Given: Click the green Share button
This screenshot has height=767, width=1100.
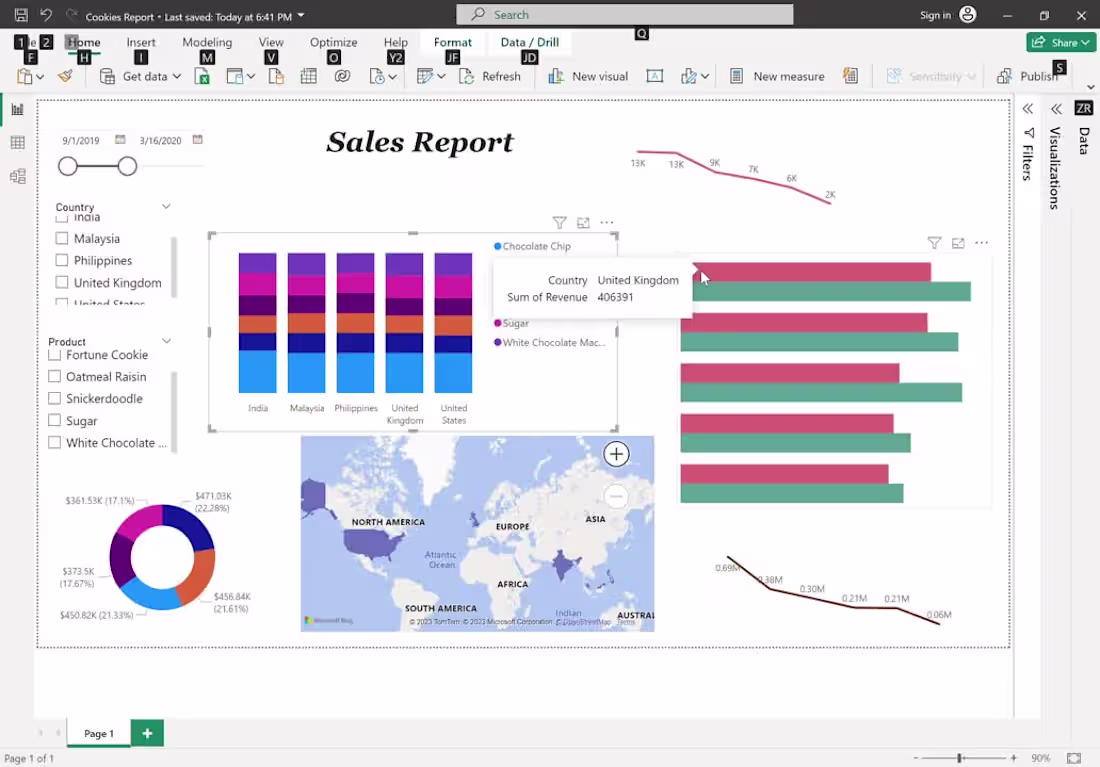Looking at the screenshot, I should 1061,42.
